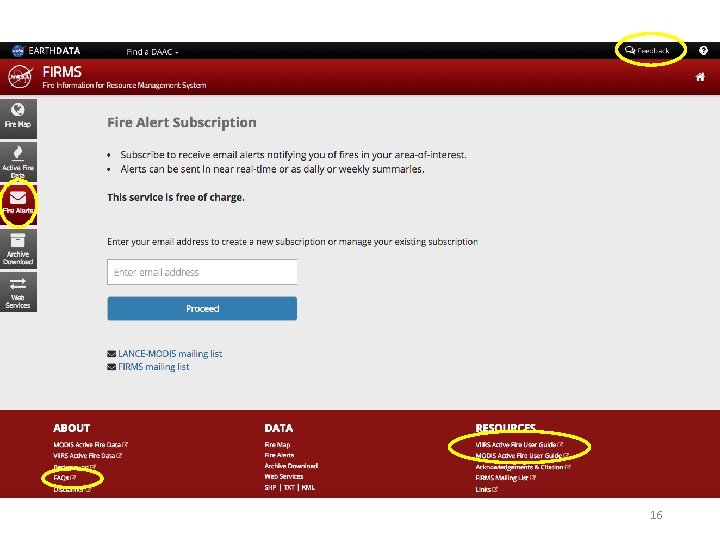
Task: Open the help question mark icon
Action: 703,51
